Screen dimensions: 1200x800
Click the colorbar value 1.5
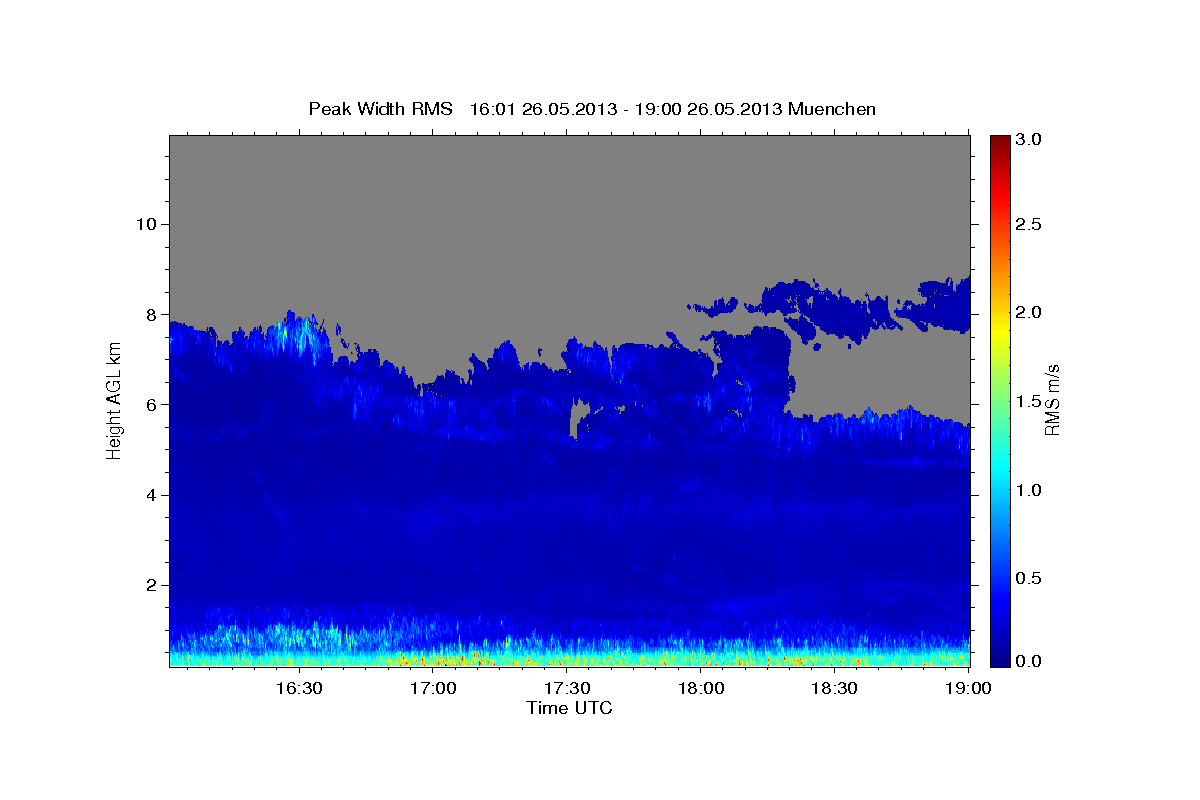coord(1028,401)
